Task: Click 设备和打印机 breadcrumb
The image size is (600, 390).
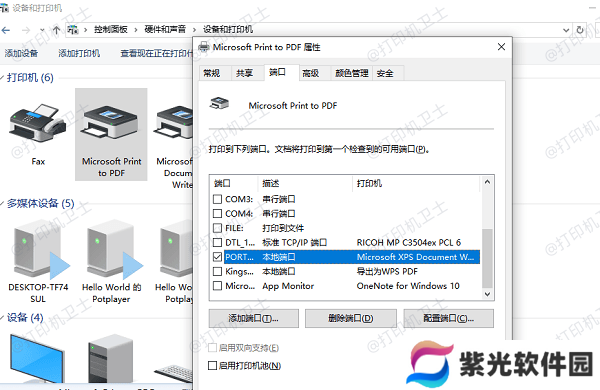Action: tap(228, 29)
